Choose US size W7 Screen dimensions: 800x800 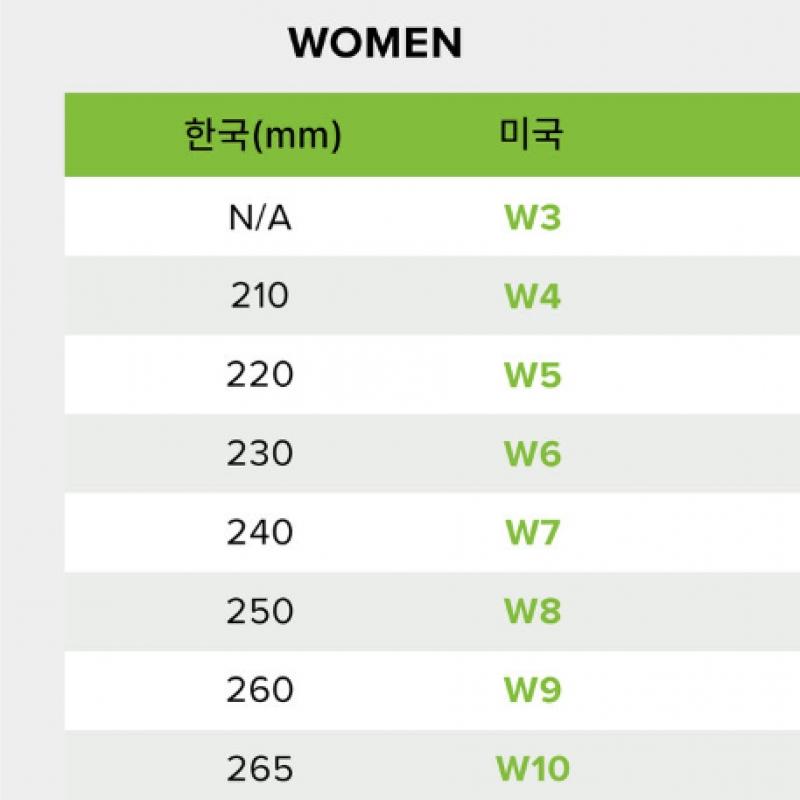532,533
